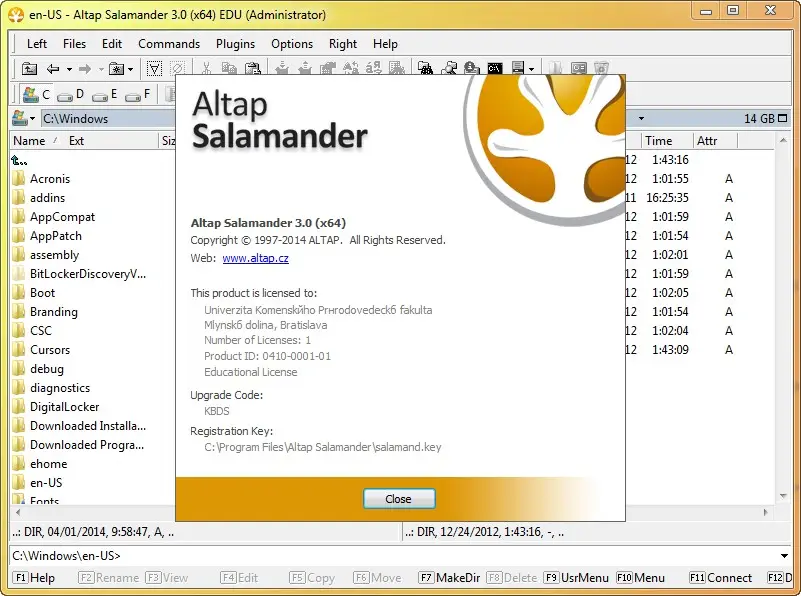Open the Left menu
The height and width of the screenshot is (596, 801).
37,44
